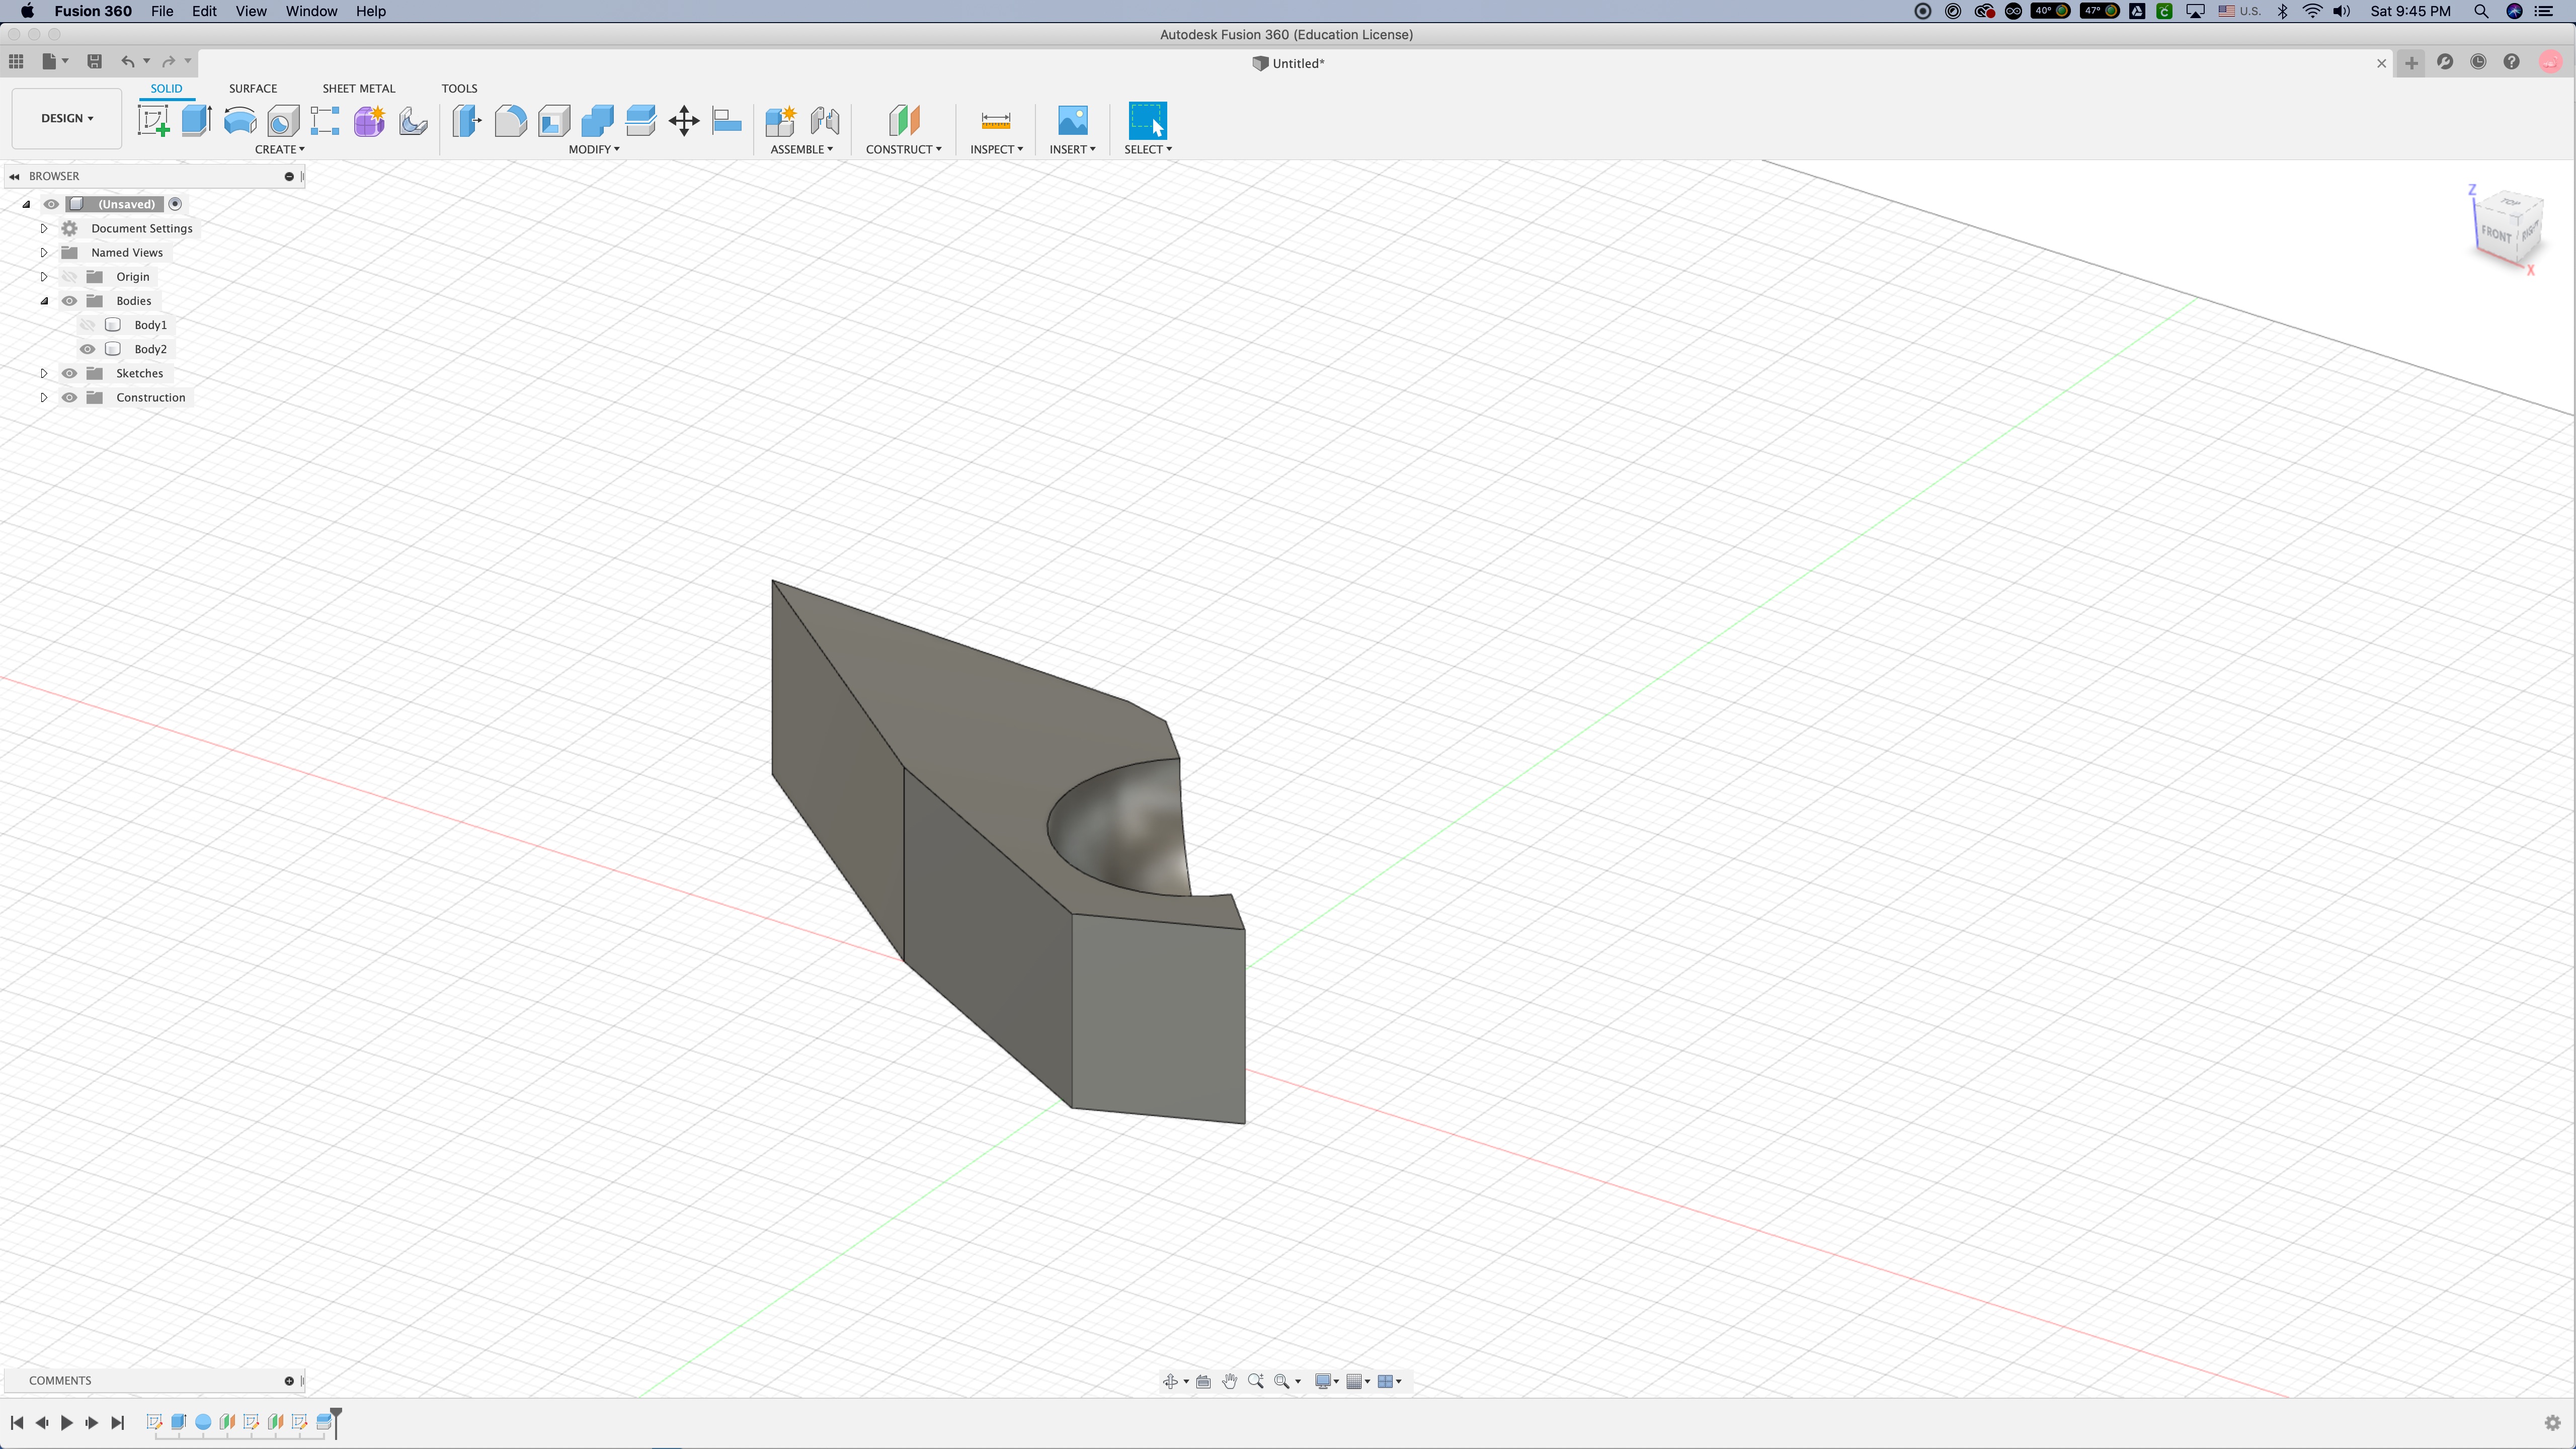Click the ViewCube FRONT face

point(2496,234)
